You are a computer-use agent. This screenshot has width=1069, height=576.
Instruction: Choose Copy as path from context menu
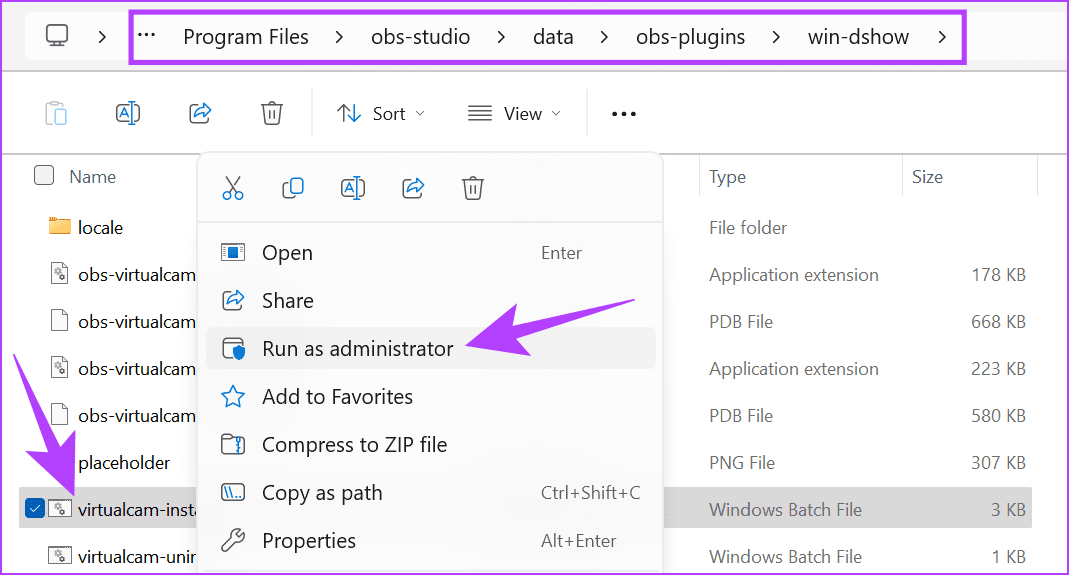click(322, 493)
